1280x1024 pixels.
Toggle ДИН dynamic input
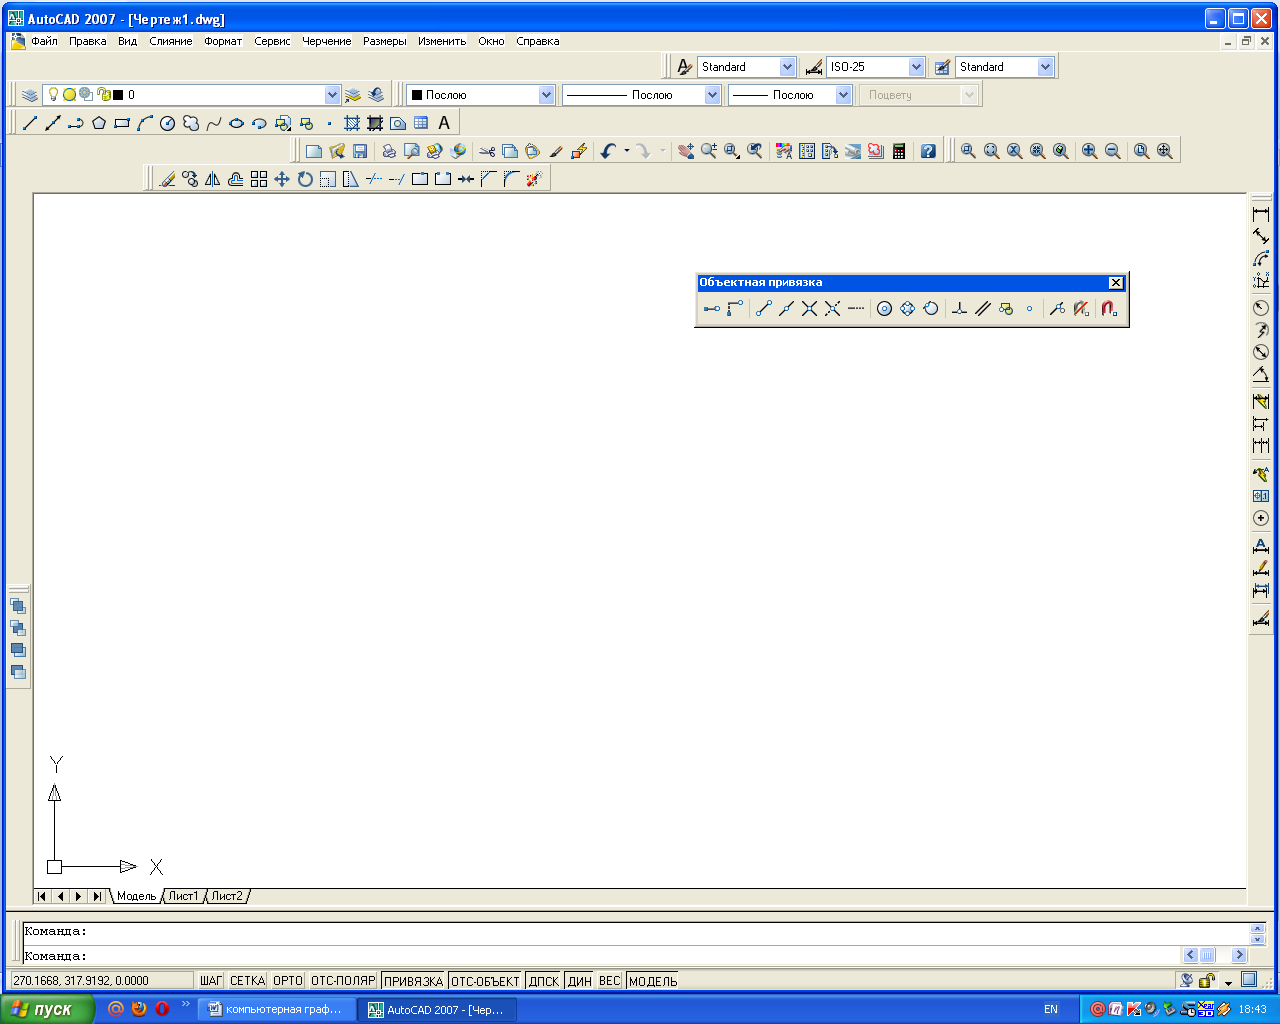click(x=580, y=981)
